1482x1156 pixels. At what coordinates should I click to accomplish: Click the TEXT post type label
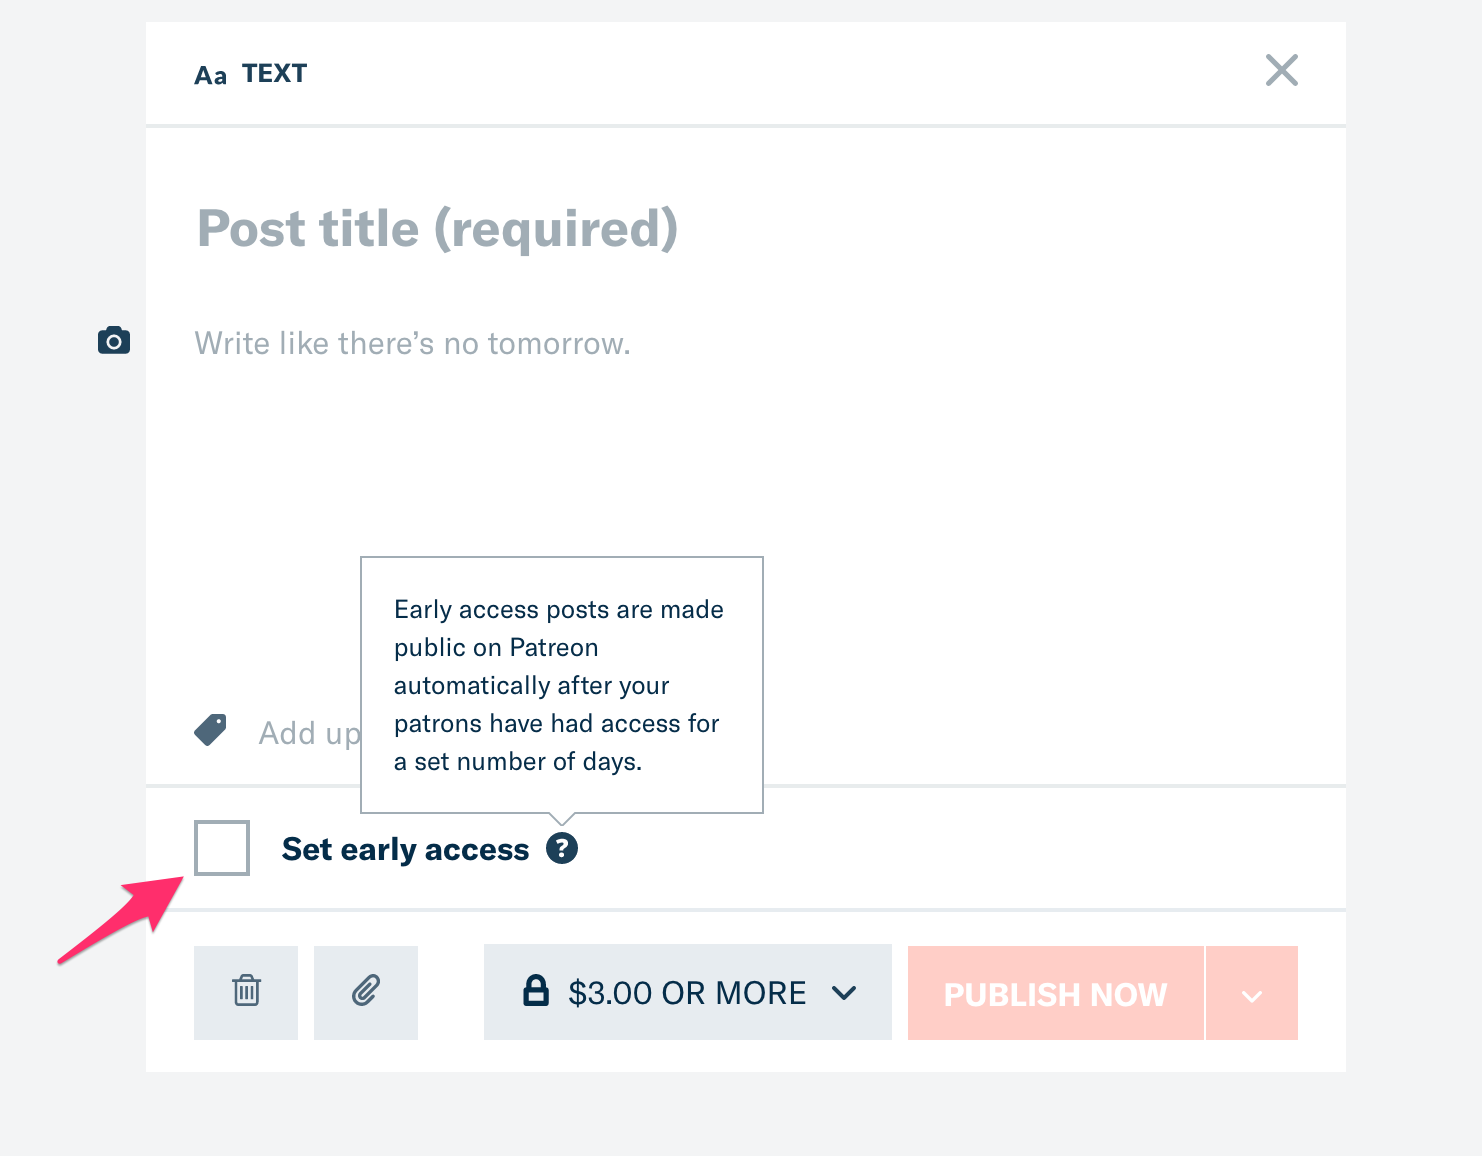point(274,74)
